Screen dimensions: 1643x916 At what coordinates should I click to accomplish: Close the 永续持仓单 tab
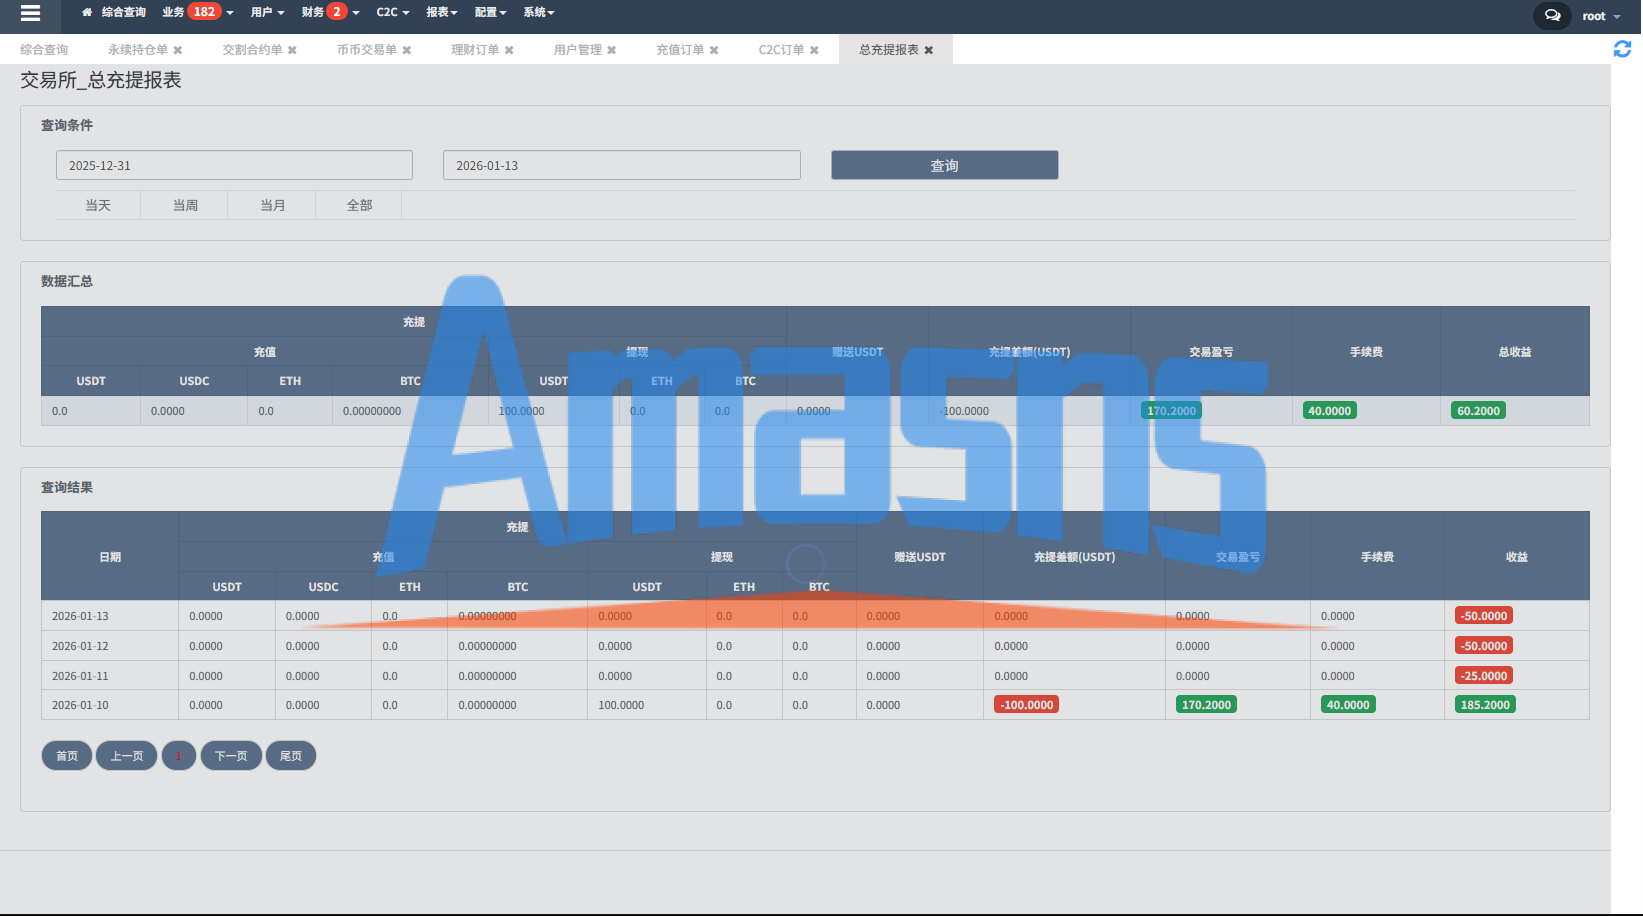[x=178, y=50]
